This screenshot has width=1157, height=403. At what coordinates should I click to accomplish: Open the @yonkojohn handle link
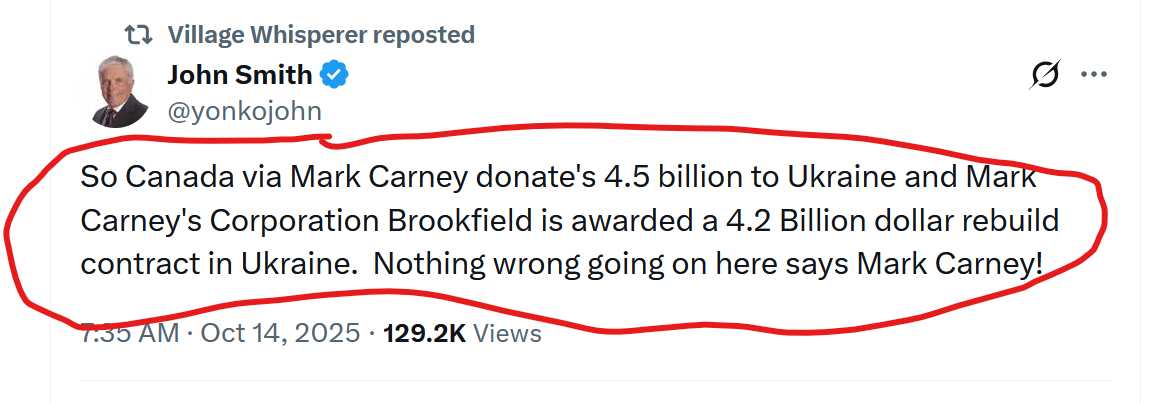pyautogui.click(x=244, y=110)
